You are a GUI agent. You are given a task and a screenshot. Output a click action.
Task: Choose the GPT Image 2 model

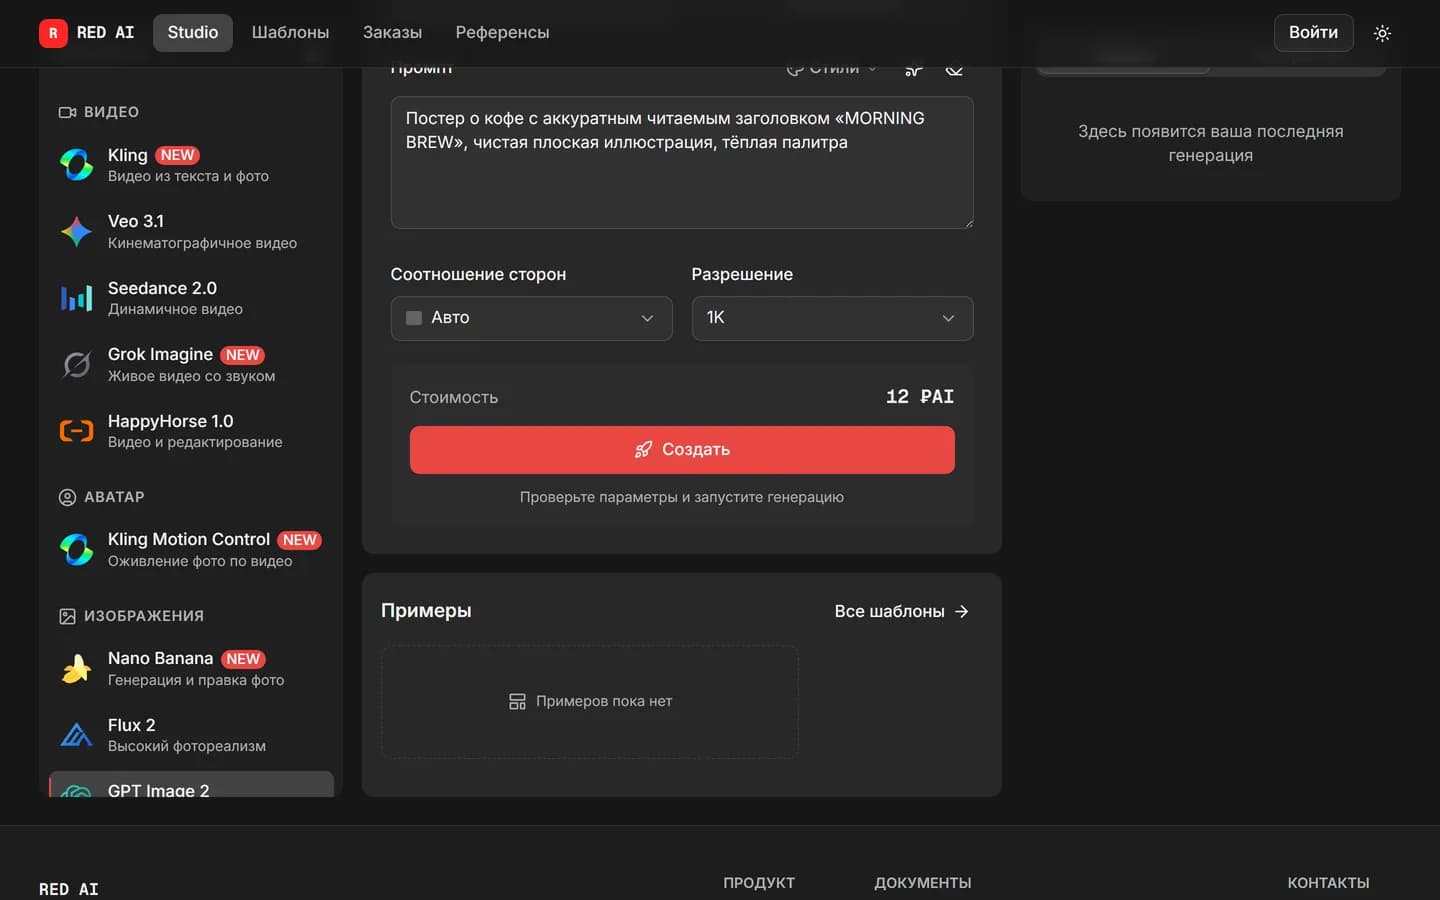pos(191,785)
